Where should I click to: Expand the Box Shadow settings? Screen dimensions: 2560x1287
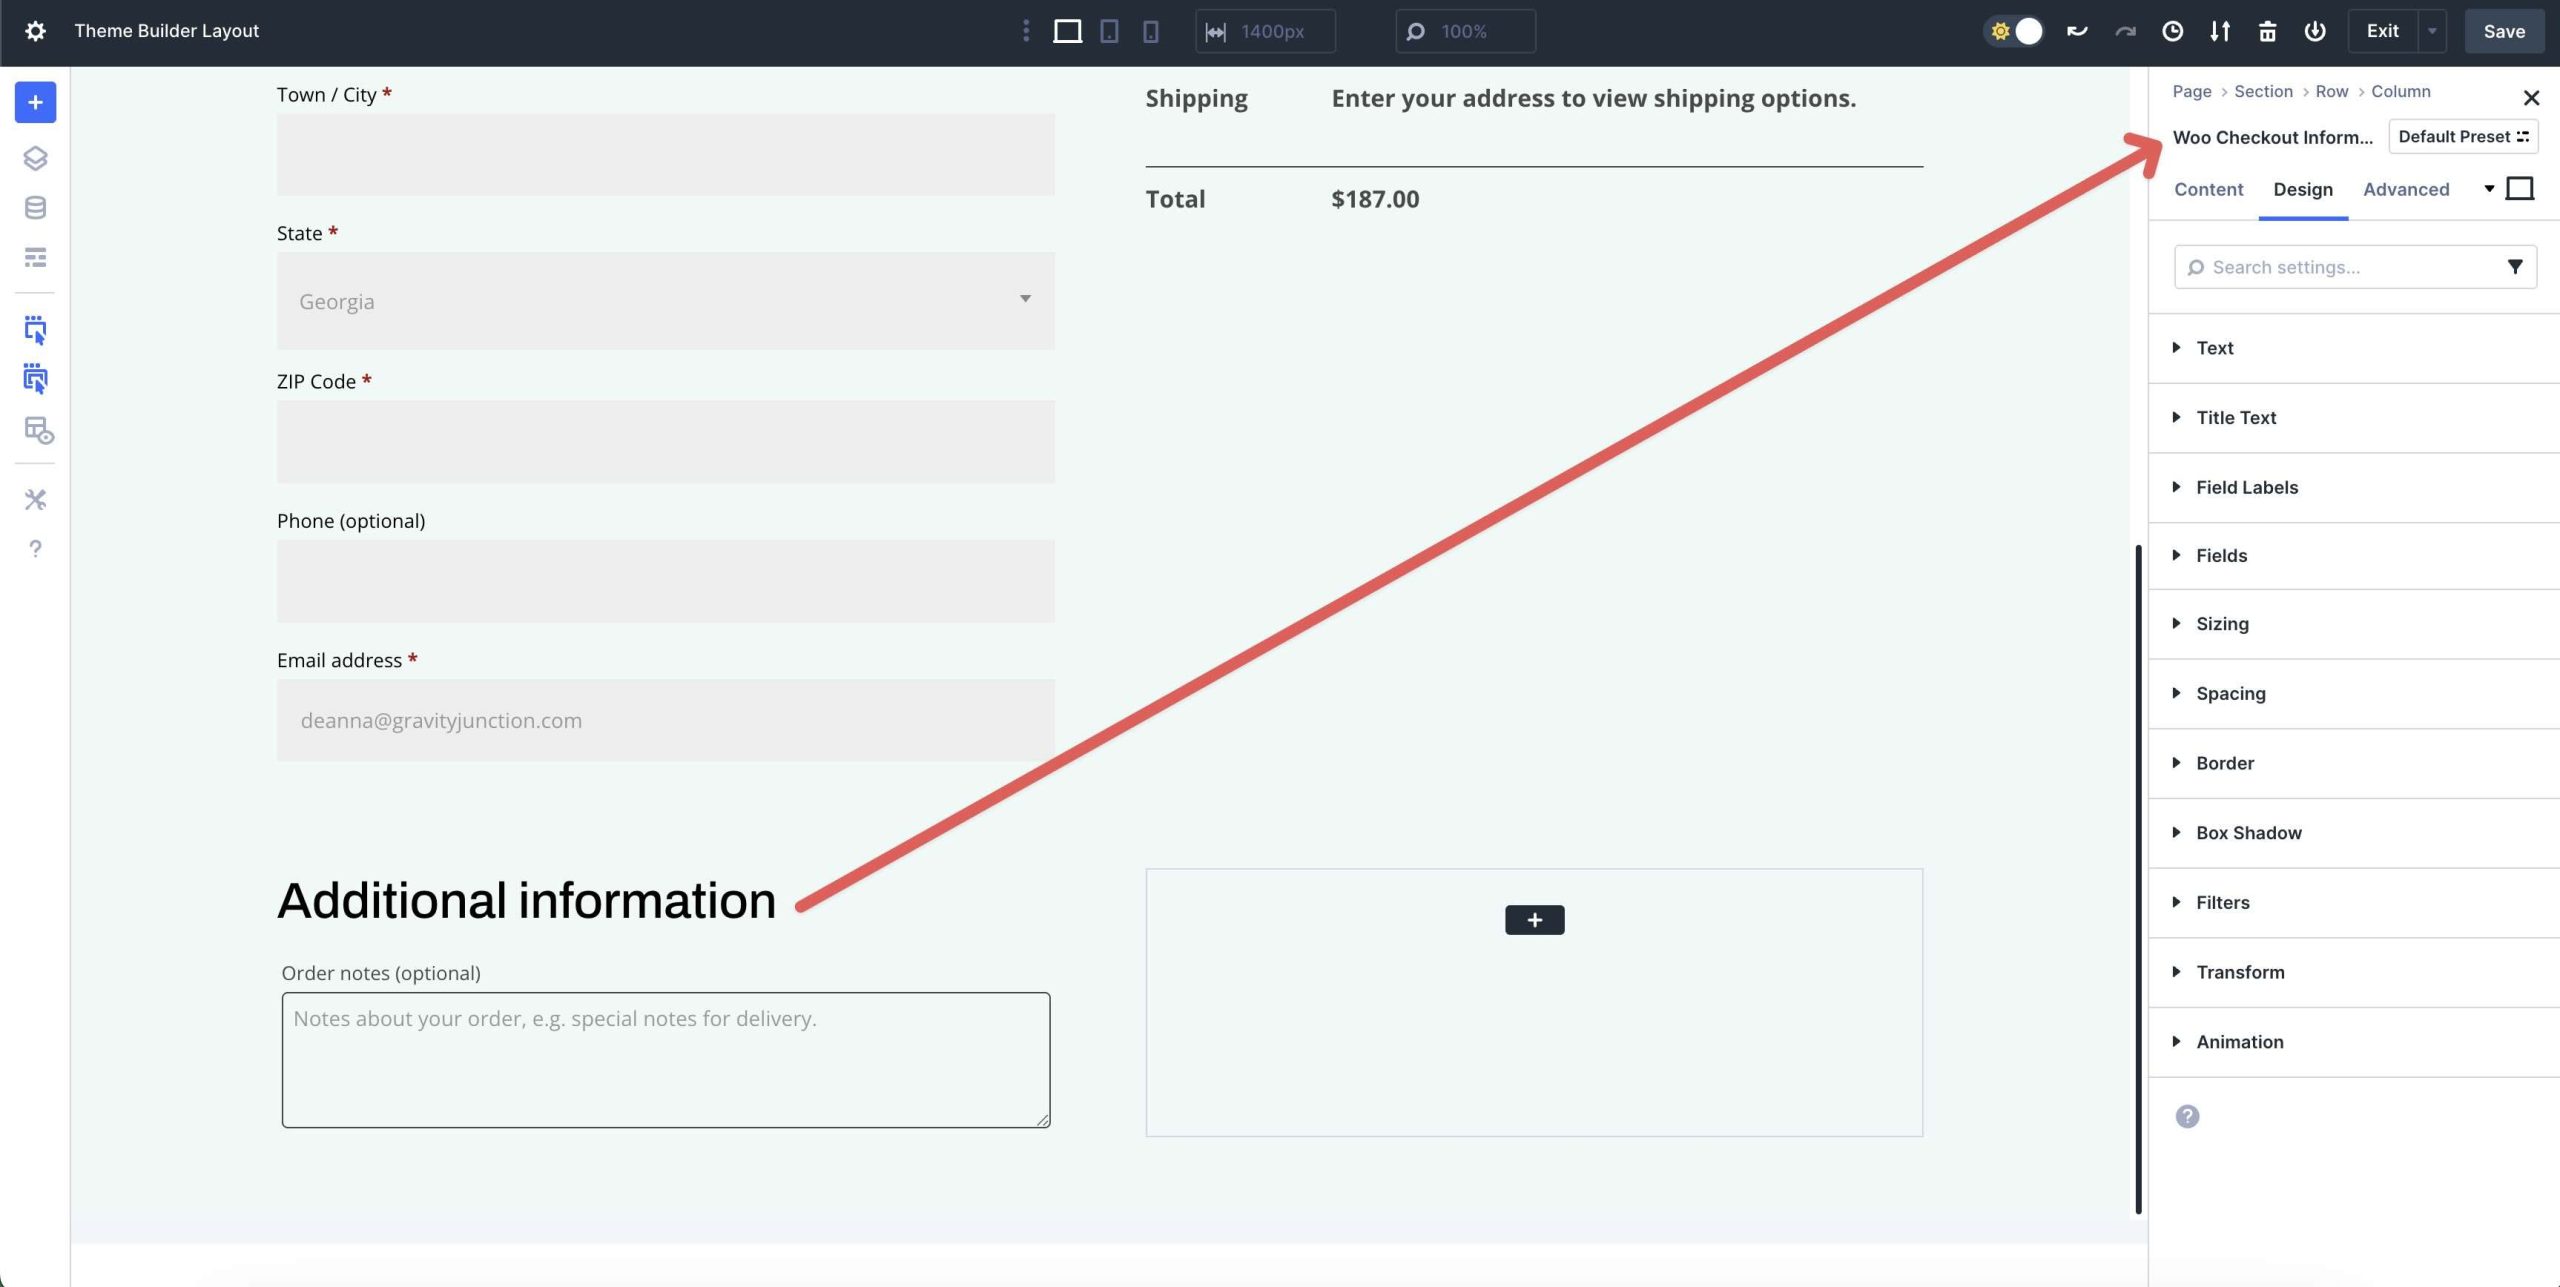[x=2248, y=832]
